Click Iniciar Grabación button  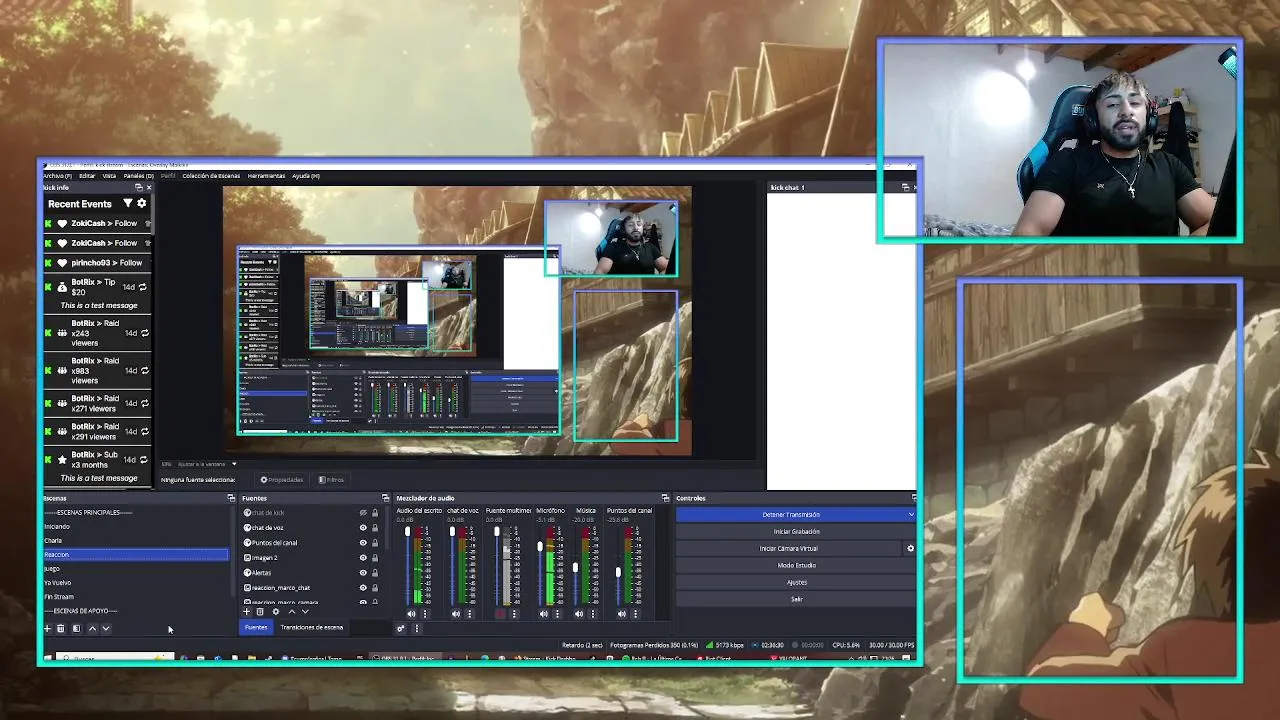pos(796,532)
